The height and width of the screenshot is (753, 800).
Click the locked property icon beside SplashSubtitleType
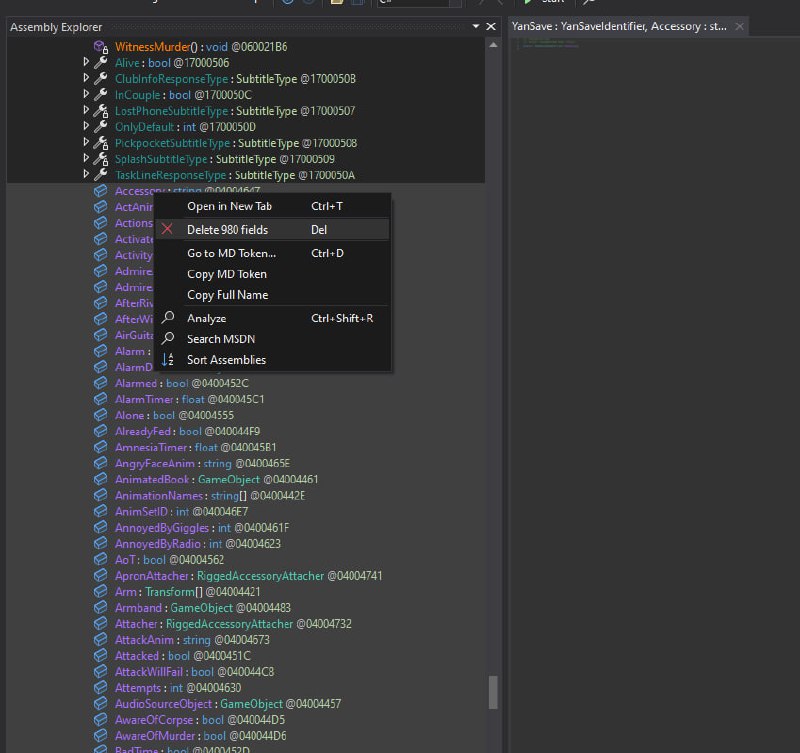101,159
